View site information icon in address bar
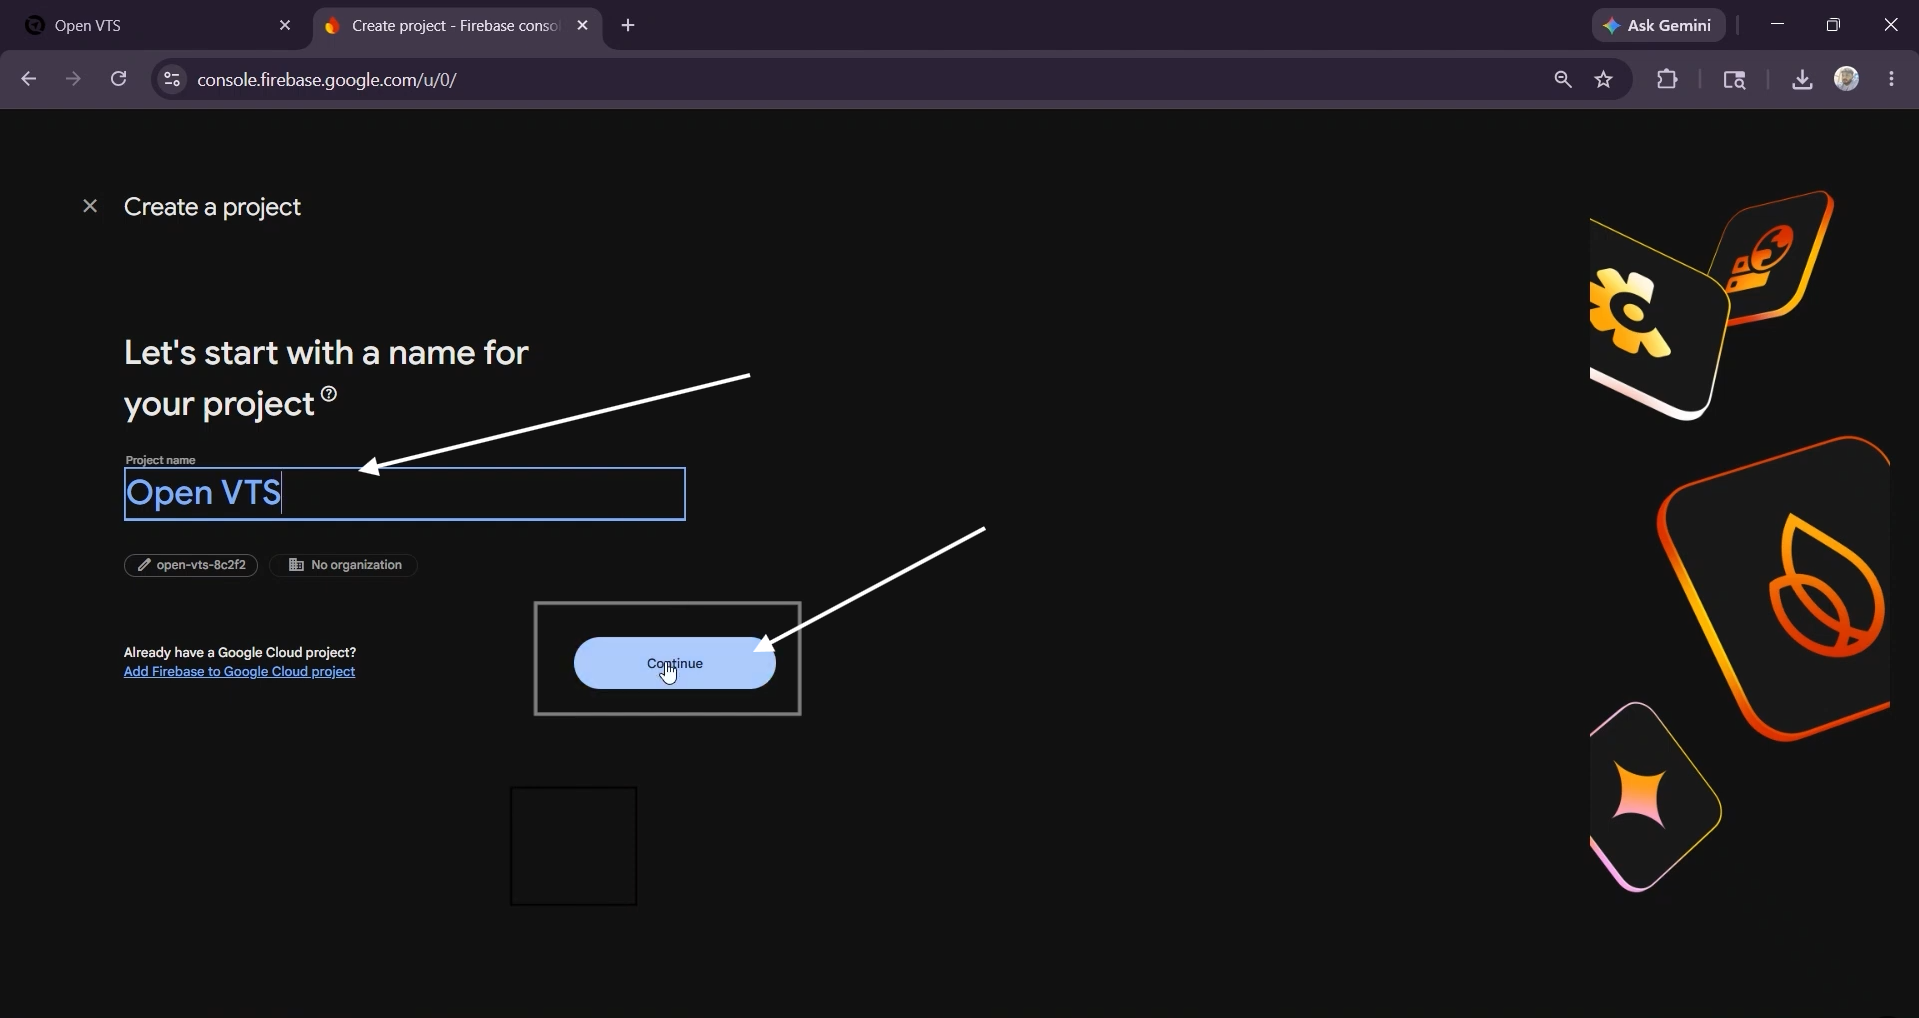Image resolution: width=1919 pixels, height=1018 pixels. (171, 80)
